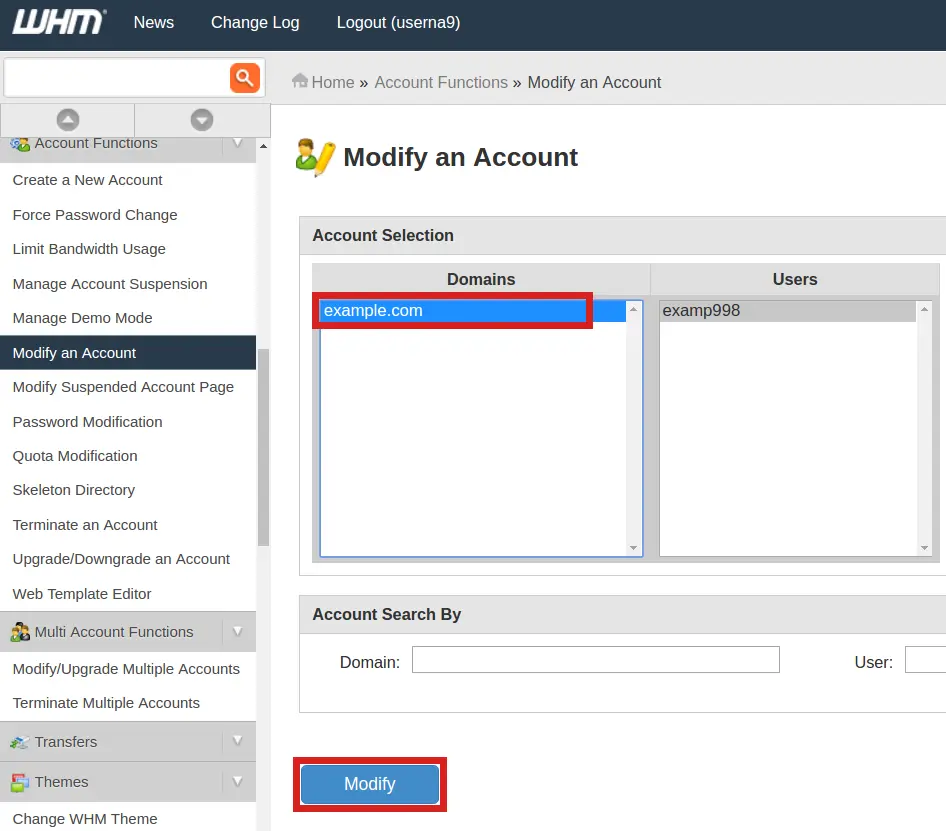The width and height of the screenshot is (946, 831).
Task: Log out of userna9
Action: click(x=398, y=22)
